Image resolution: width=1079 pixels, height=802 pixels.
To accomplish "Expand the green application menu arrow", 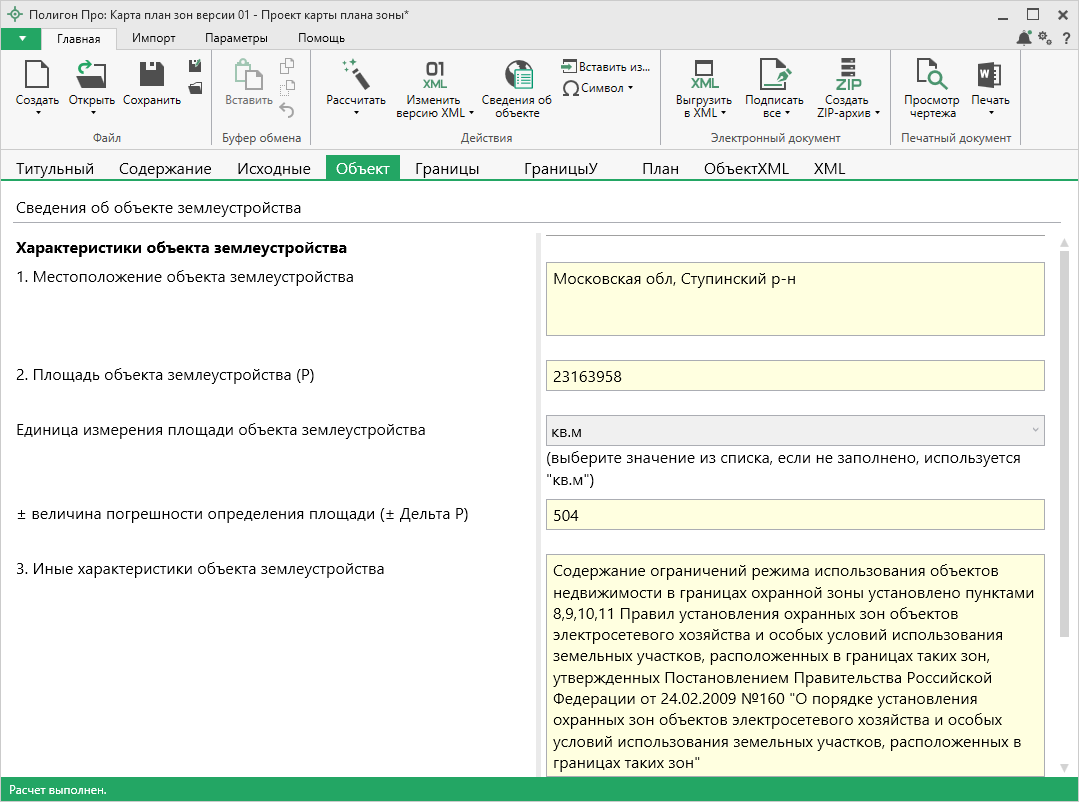I will coord(21,38).
